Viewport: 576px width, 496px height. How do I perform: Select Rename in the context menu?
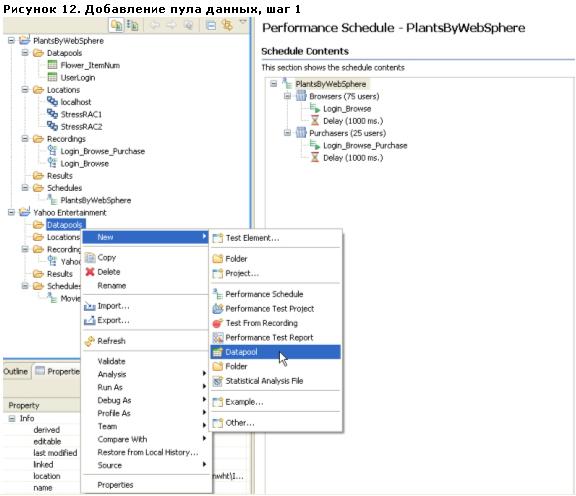(112, 286)
